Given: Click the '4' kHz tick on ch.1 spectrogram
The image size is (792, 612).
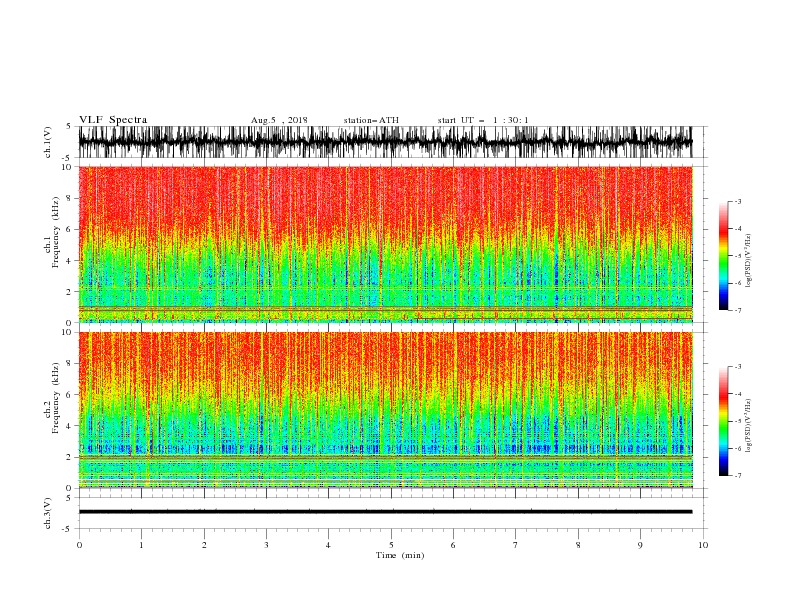Looking at the screenshot, I should (70, 261).
